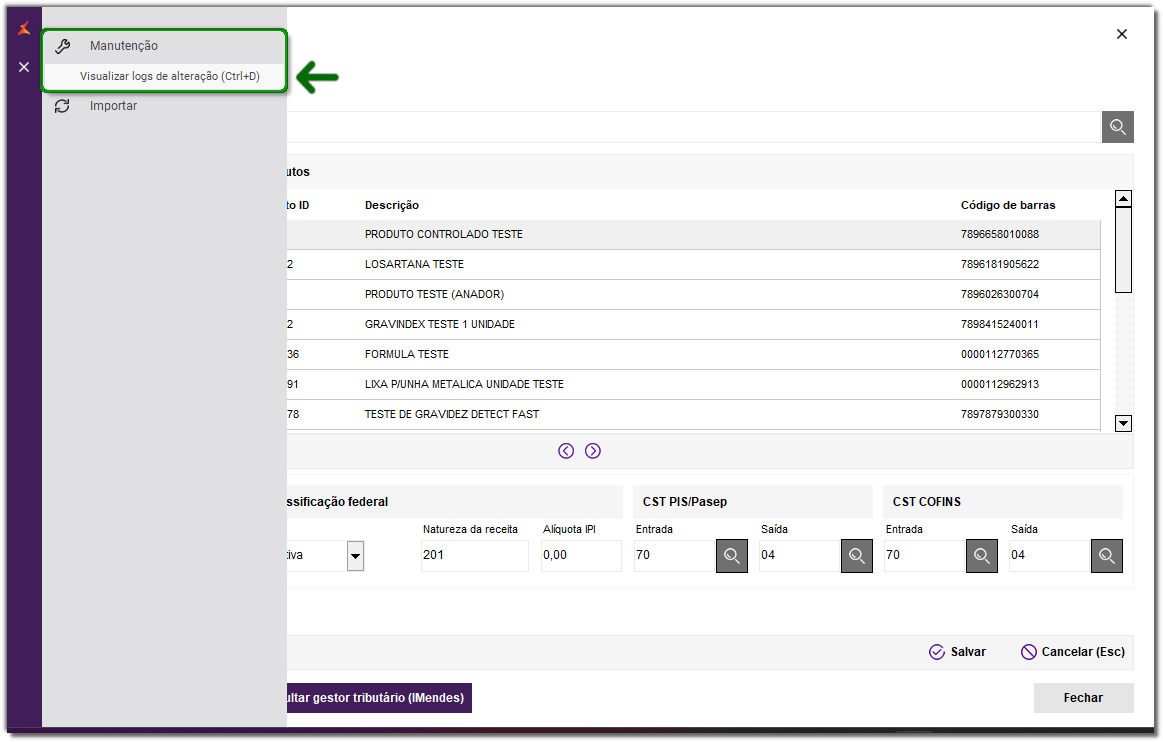Viewport: 1163px width, 742px height.
Task: Click the Natureza da receita field
Action: (475, 556)
